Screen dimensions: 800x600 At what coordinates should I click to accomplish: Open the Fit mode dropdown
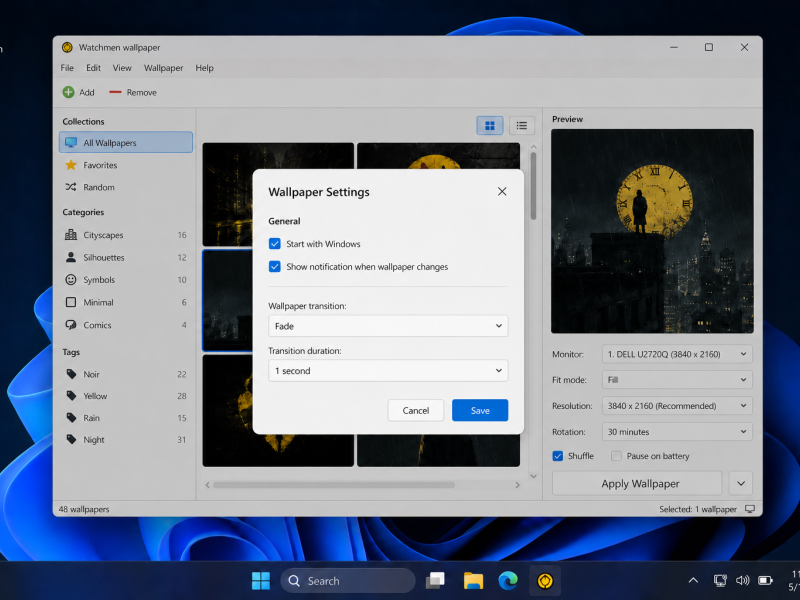pyautogui.click(x=677, y=380)
